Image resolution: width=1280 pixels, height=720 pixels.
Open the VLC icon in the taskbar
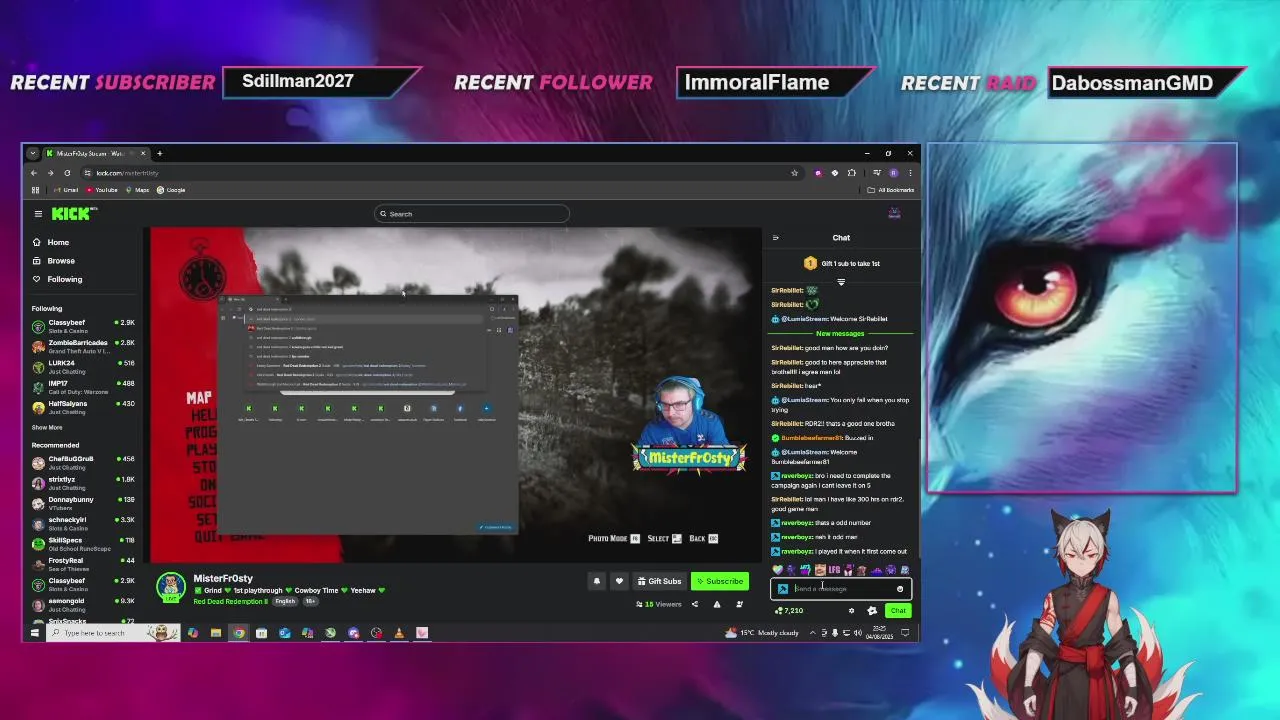(x=399, y=633)
